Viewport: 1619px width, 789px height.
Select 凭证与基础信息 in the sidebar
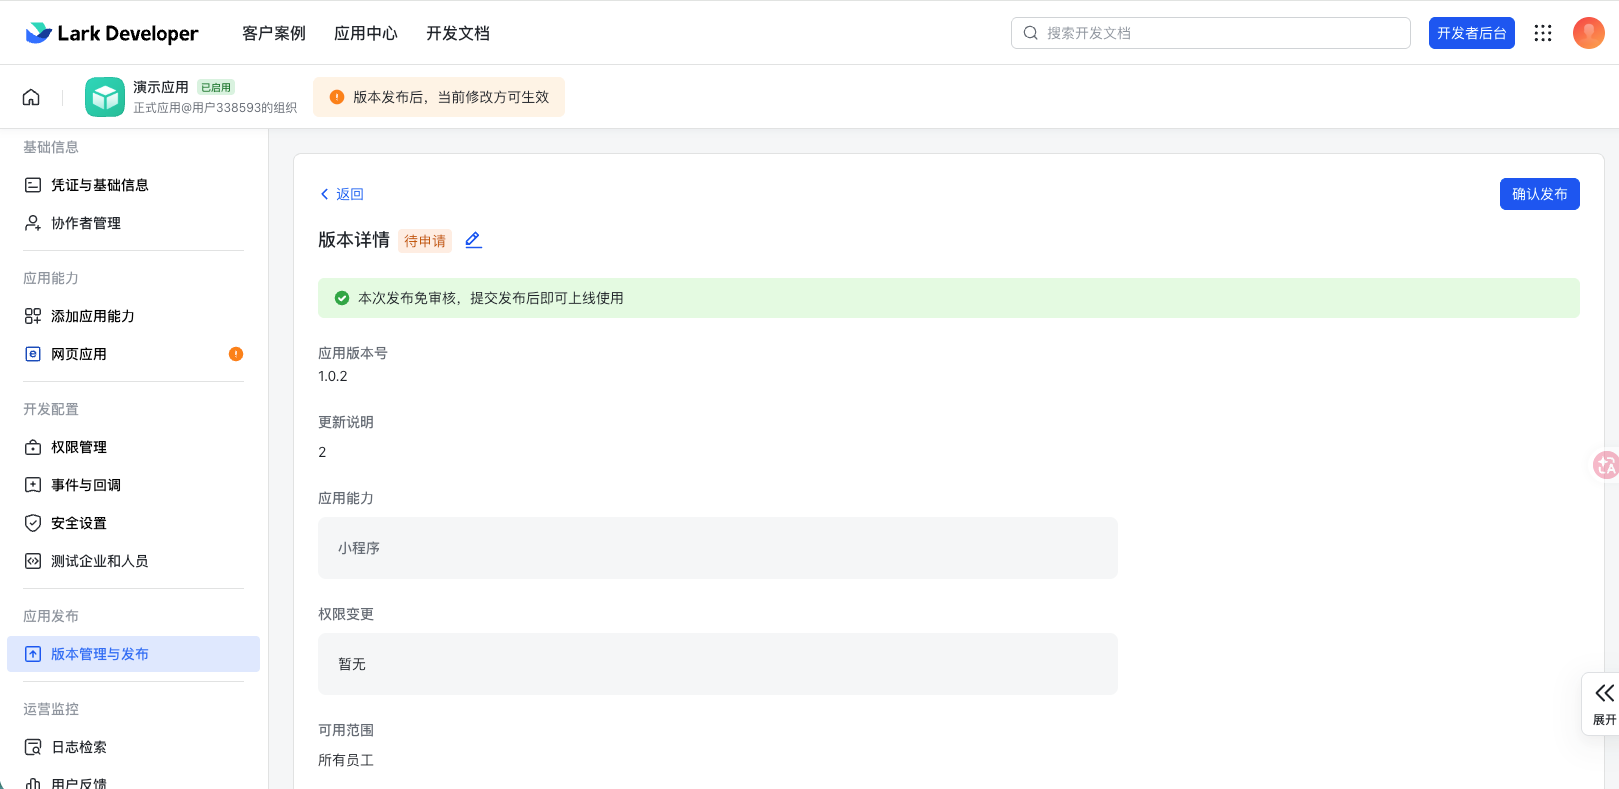coord(99,185)
